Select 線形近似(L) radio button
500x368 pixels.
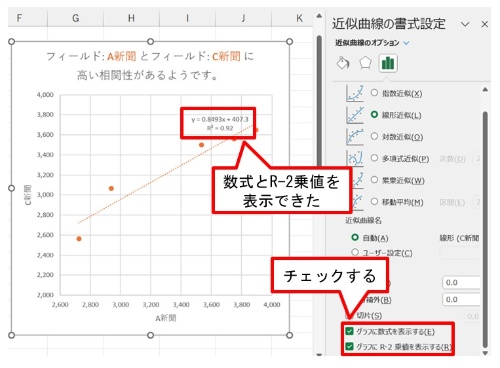coord(374,115)
